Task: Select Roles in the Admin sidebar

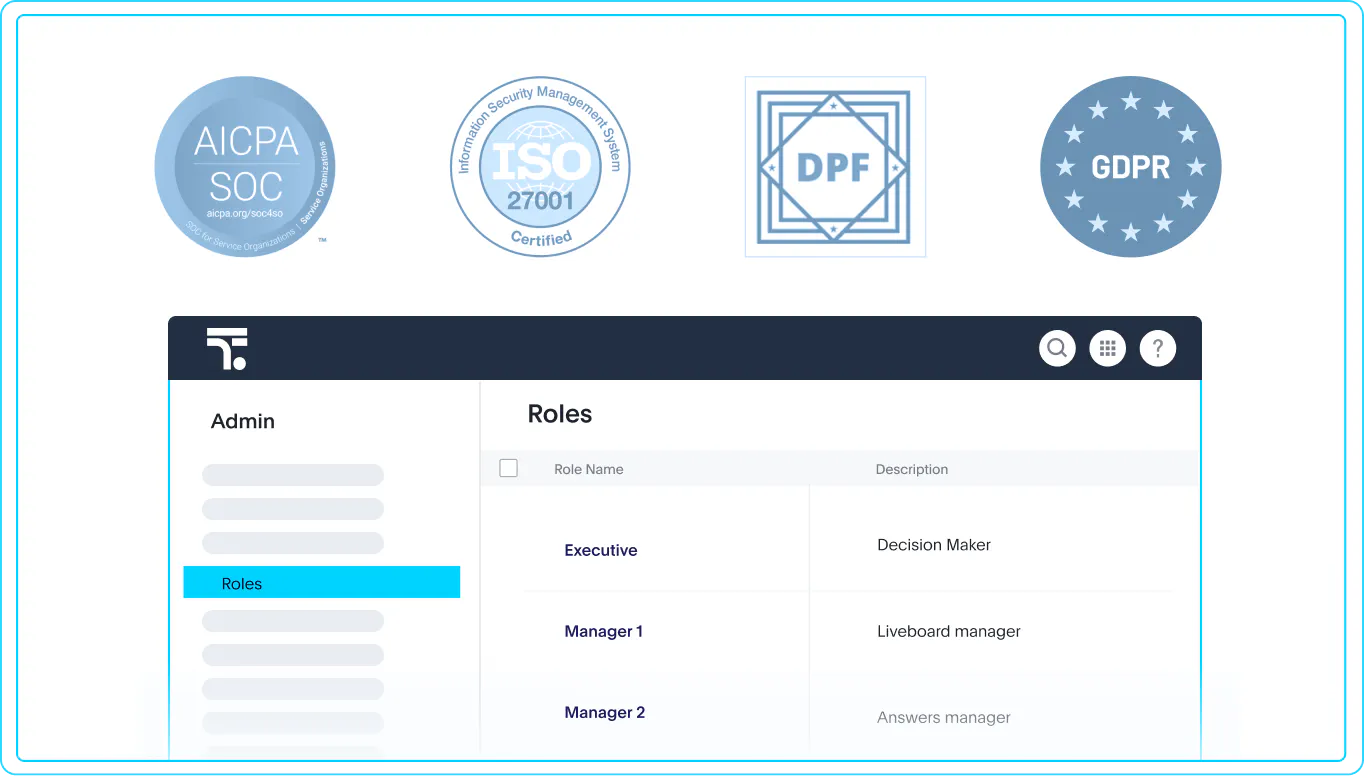Action: 321,583
